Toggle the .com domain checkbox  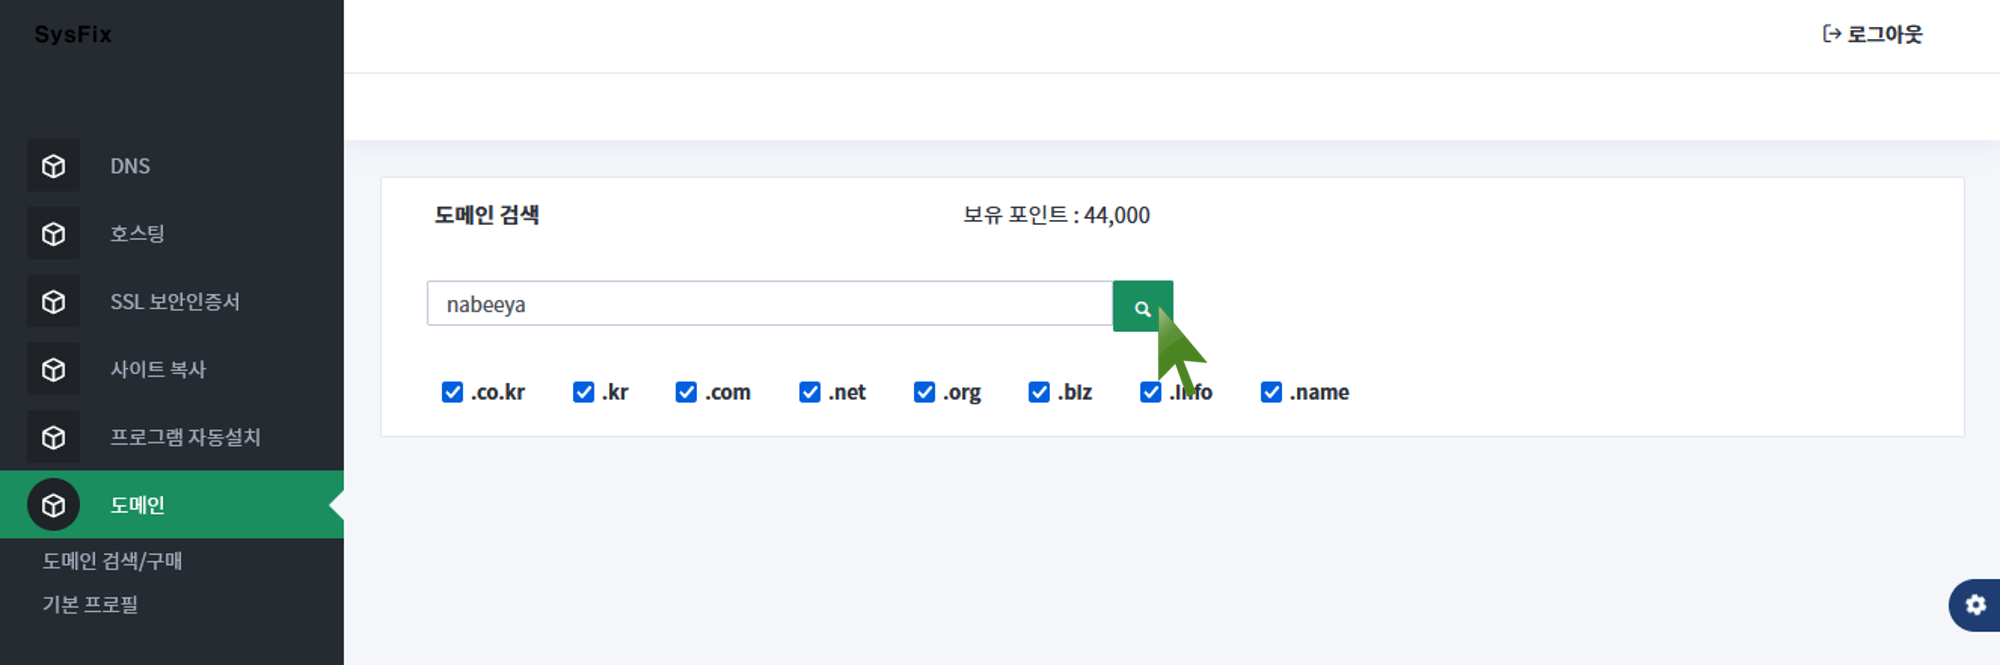tap(686, 392)
